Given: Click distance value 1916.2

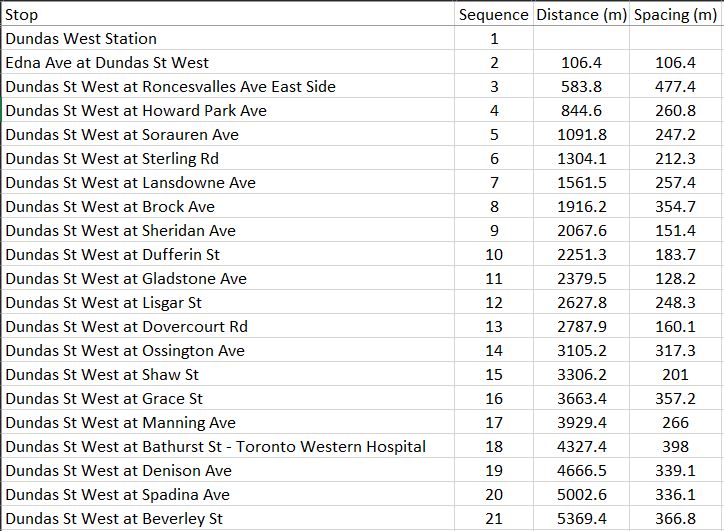Looking at the screenshot, I should click(581, 207).
